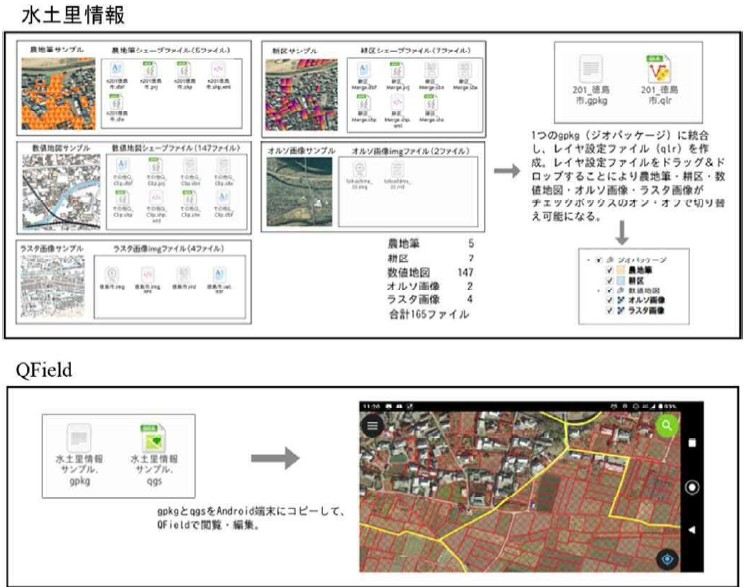Image resolution: width=750 pixels, height=587 pixels.
Task: Toggle the ジオパッケージ group checkbox
Action: [x=599, y=260]
